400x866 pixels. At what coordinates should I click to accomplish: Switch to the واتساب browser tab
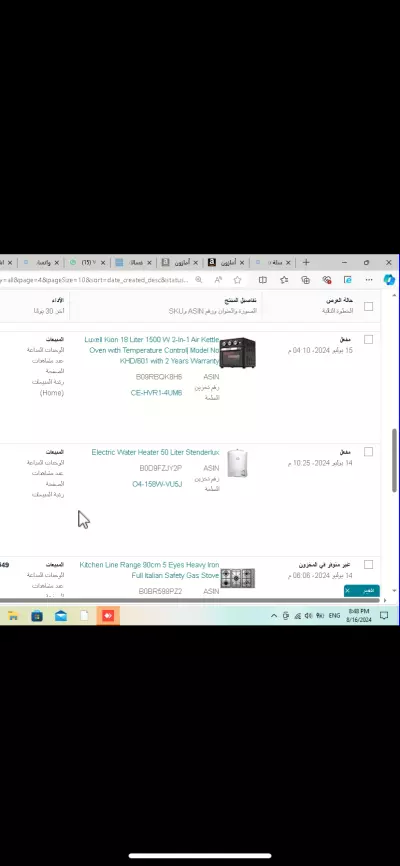pos(39,263)
